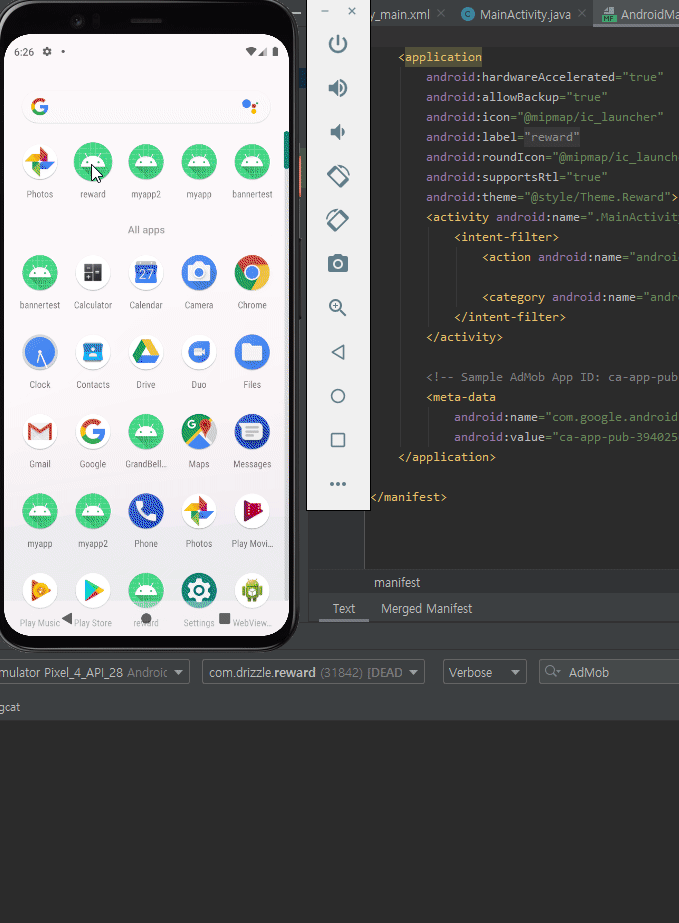Tap the Google search bar on phone
The width and height of the screenshot is (679, 923).
coord(146,107)
